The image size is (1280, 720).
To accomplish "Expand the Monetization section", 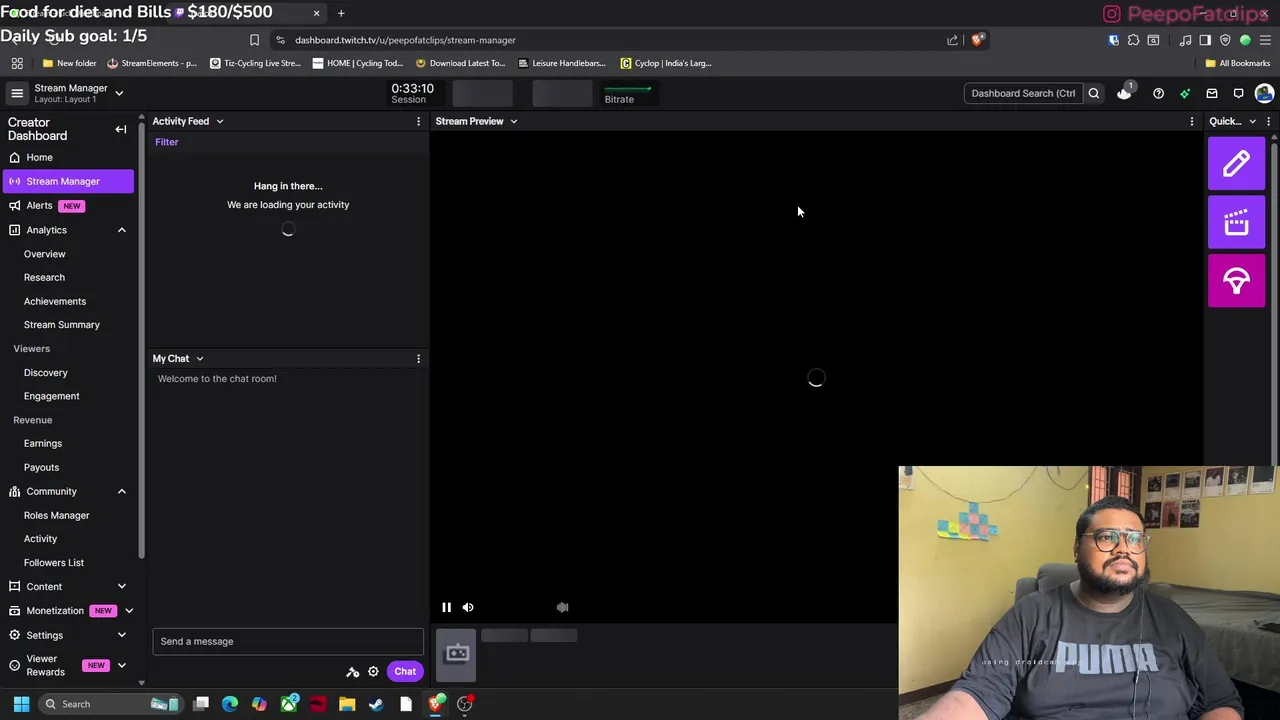I will 128,610.
